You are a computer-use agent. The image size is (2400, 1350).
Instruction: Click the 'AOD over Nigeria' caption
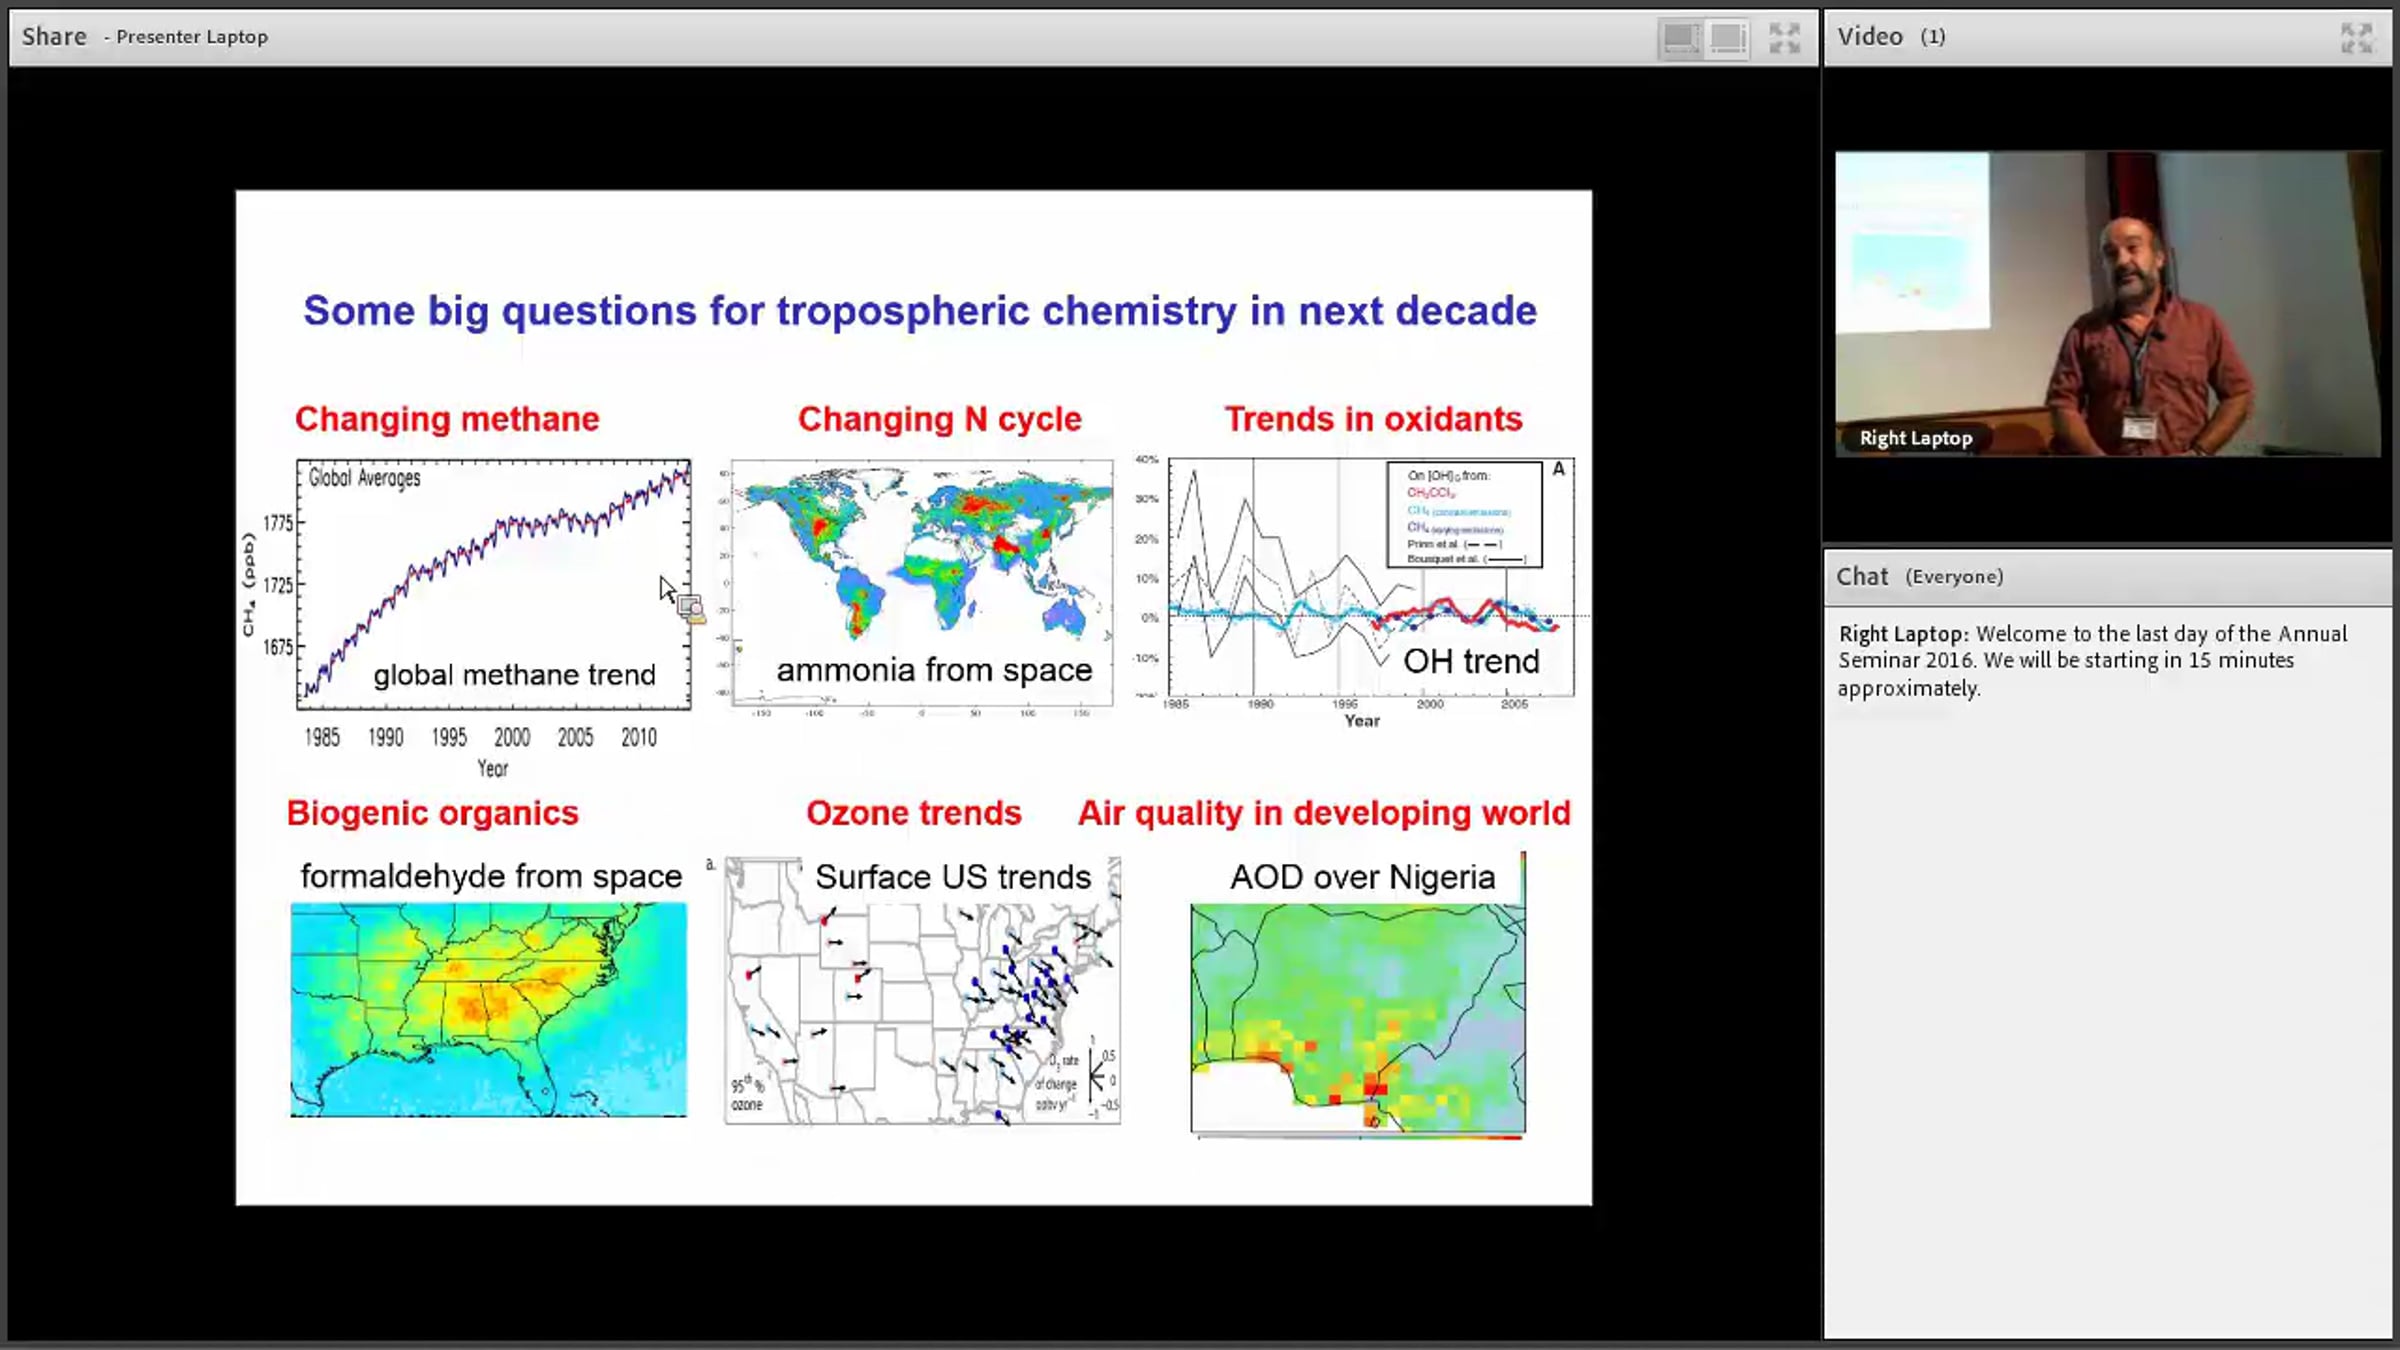1362,877
